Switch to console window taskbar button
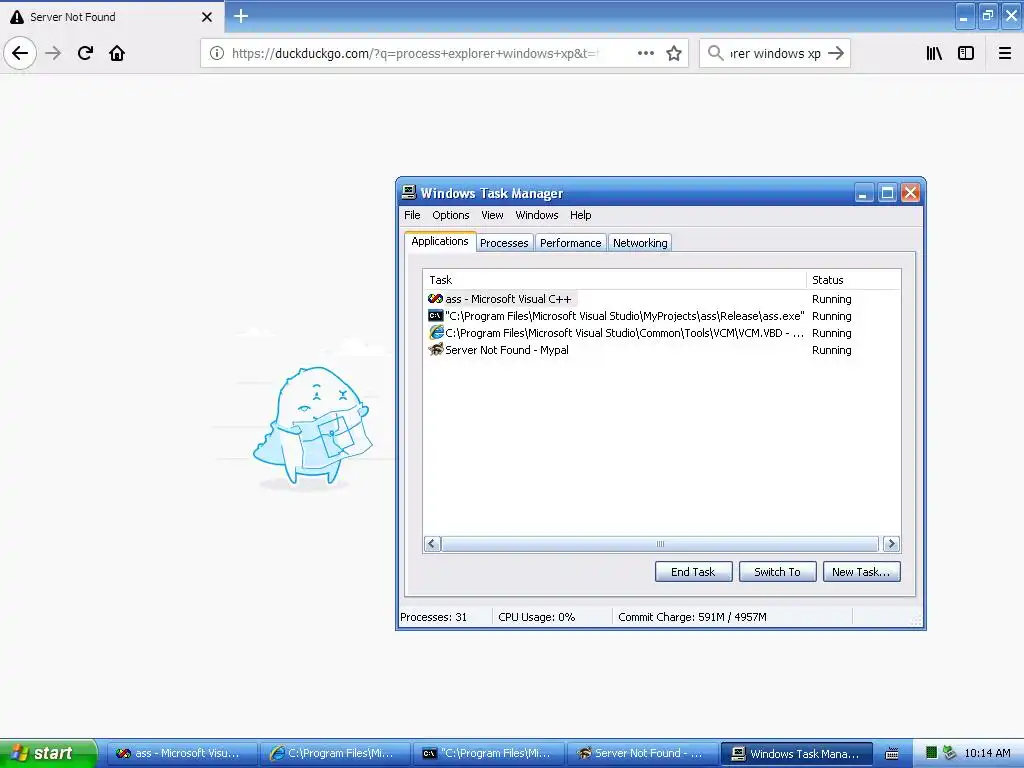This screenshot has width=1024, height=768. tap(488, 753)
